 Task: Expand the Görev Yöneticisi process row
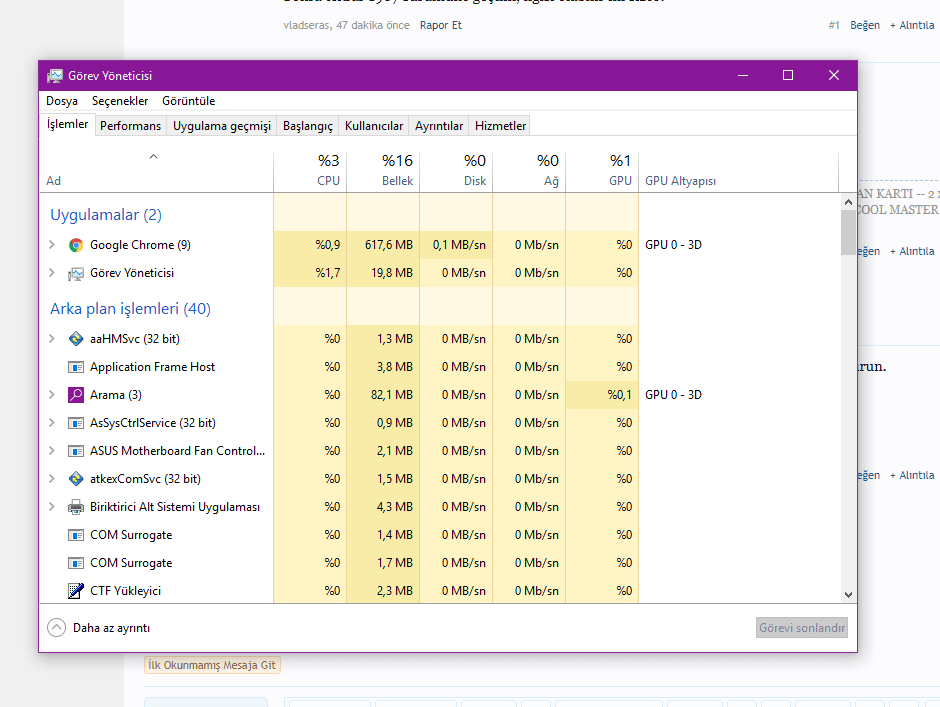tap(52, 273)
